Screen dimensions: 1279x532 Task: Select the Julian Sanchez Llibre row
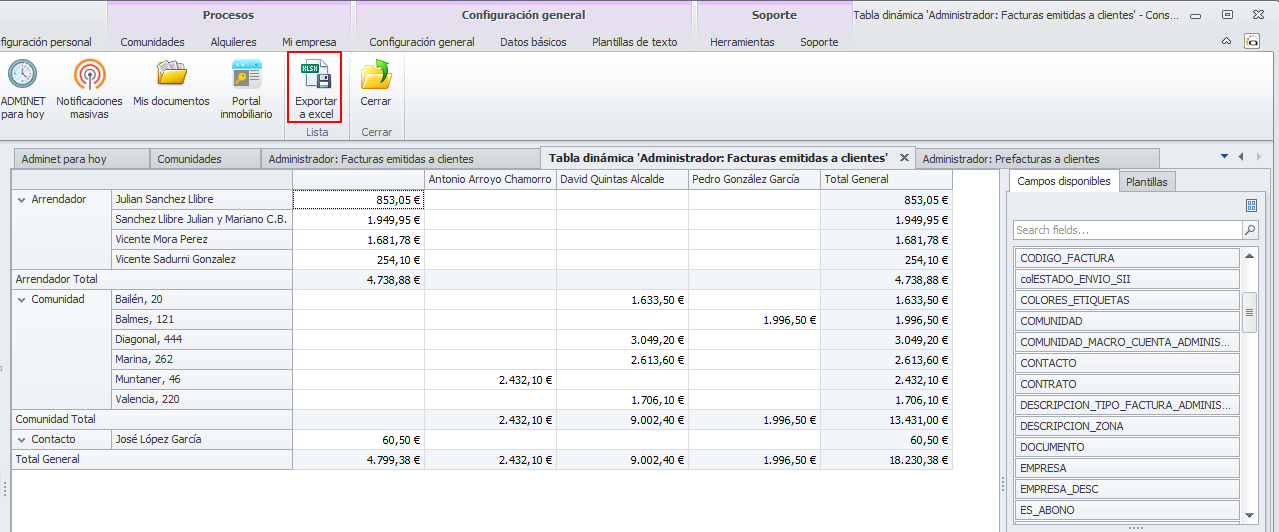click(x=202, y=200)
